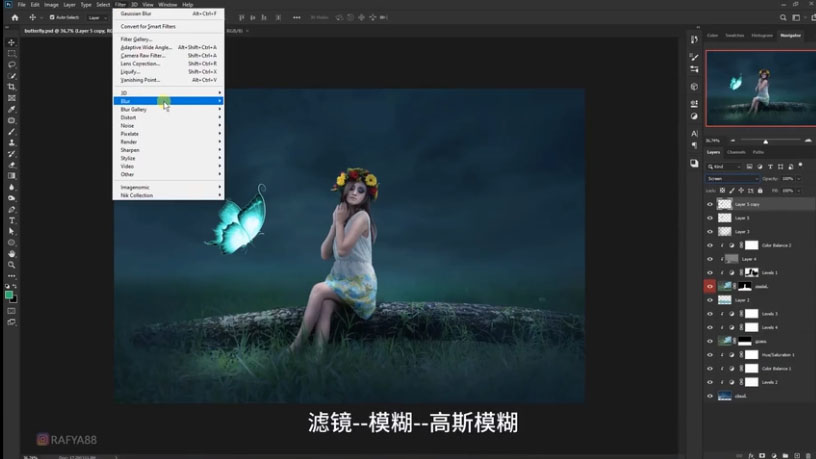The width and height of the screenshot is (816, 459).
Task: Select the Pen tool
Action: (x=11, y=209)
